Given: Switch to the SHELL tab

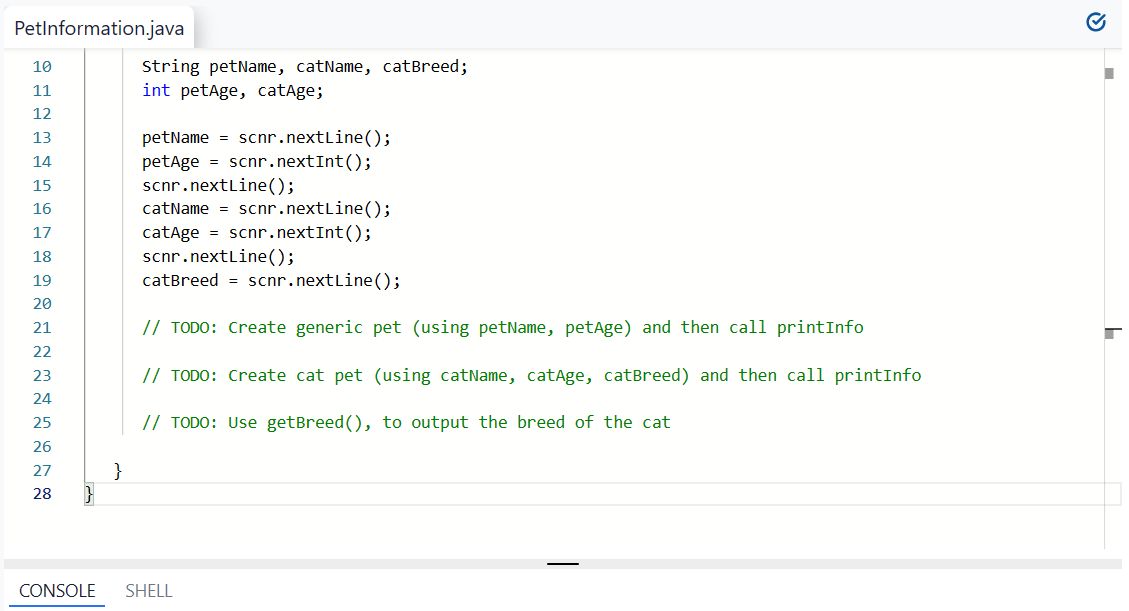Looking at the screenshot, I should (x=148, y=590).
